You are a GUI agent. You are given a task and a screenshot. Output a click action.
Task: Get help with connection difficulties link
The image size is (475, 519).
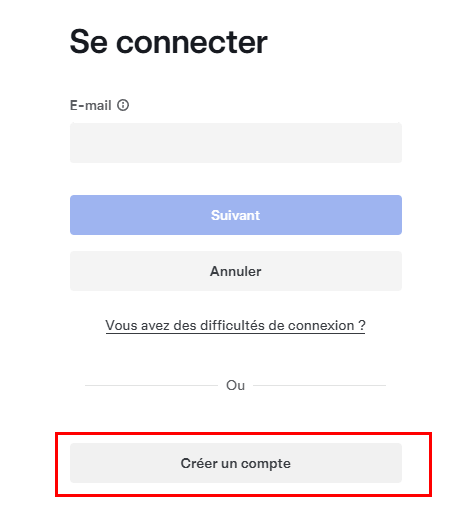click(x=235, y=325)
